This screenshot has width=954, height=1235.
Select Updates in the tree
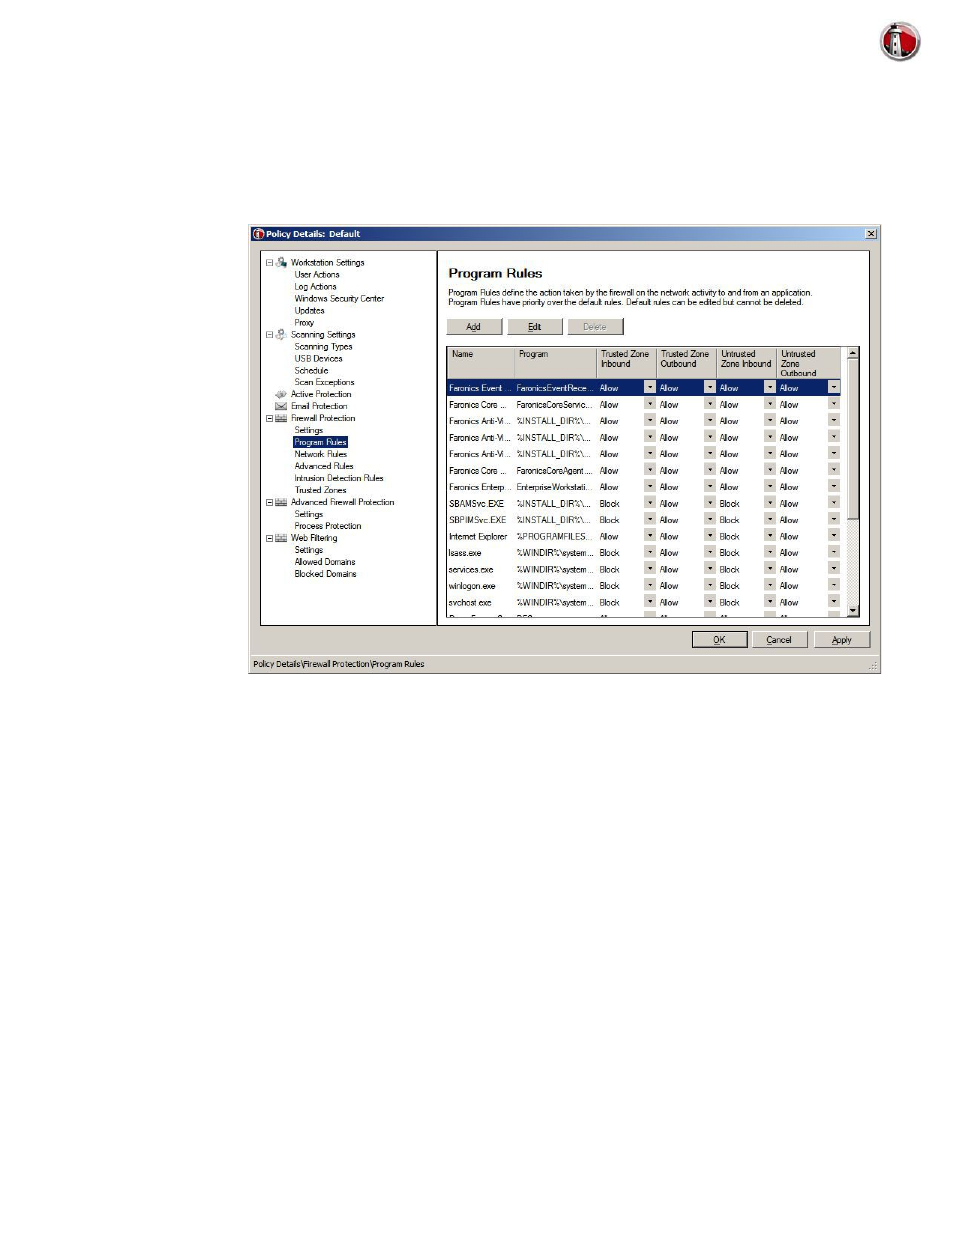(x=309, y=311)
